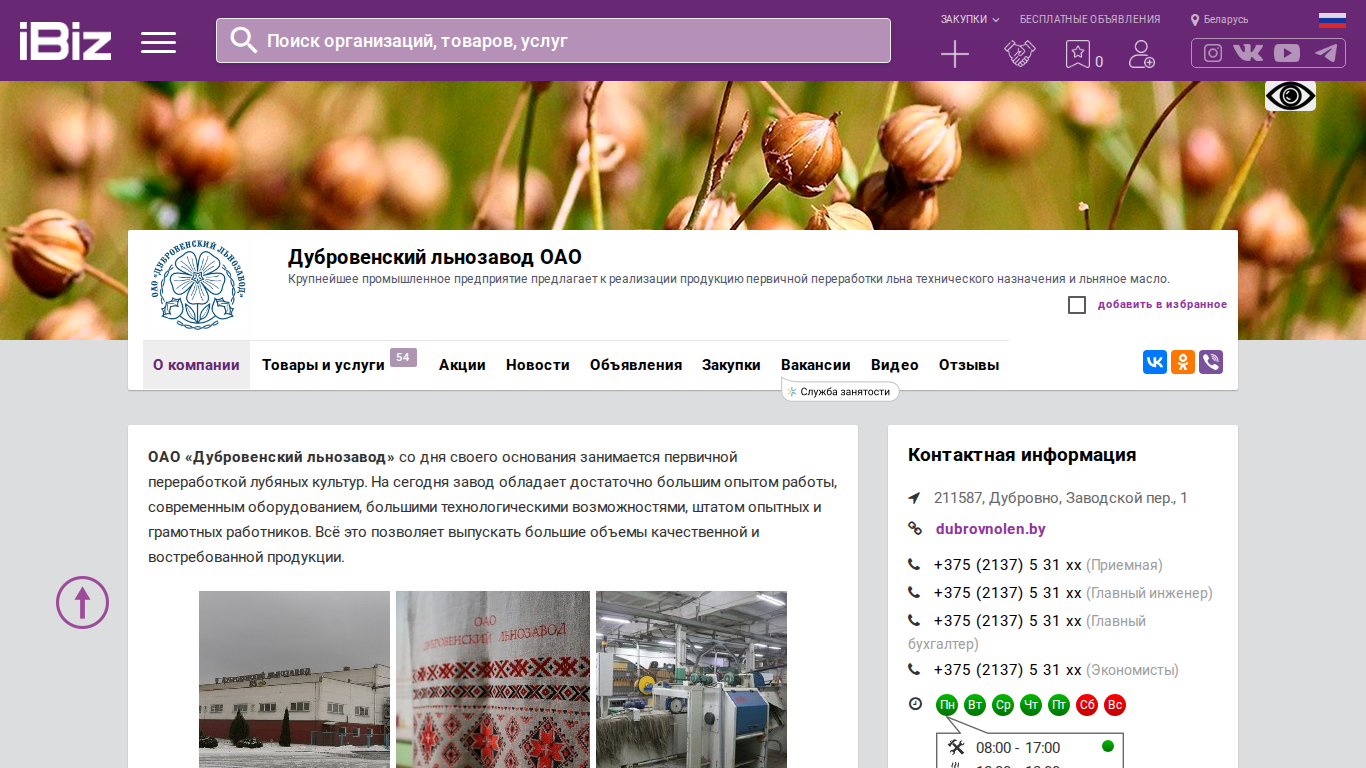Click the '54' products count badge
This screenshot has width=1366, height=768.
403,357
